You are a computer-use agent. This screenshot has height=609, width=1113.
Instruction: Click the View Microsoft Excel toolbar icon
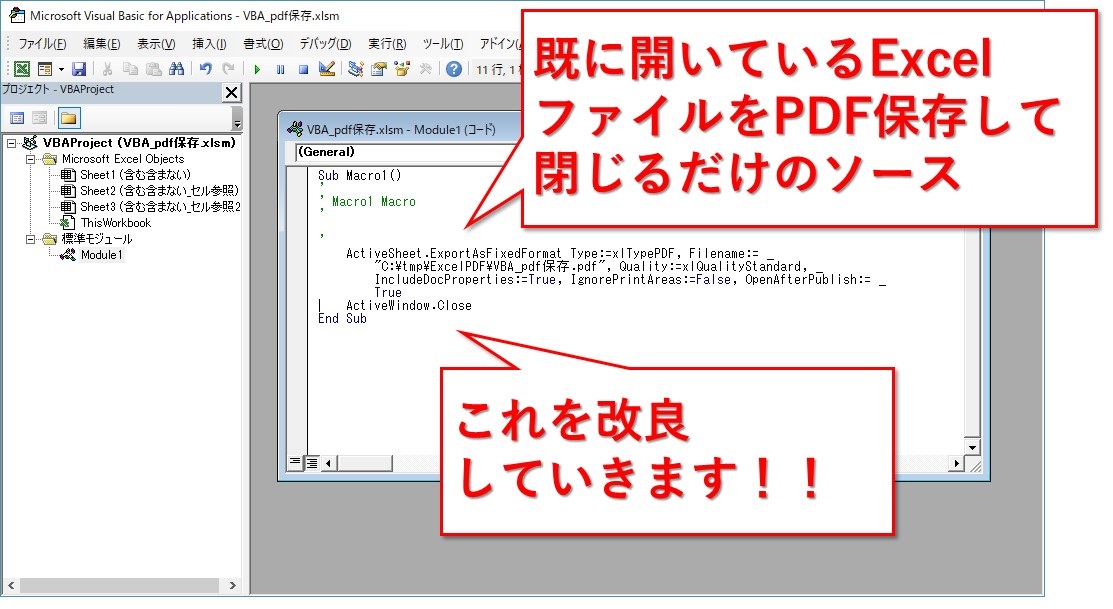click(x=21, y=69)
